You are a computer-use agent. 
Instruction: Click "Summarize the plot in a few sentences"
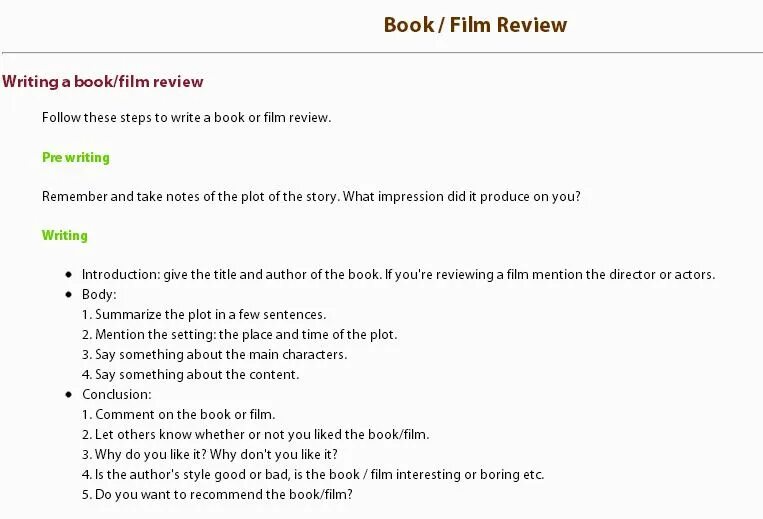point(204,314)
